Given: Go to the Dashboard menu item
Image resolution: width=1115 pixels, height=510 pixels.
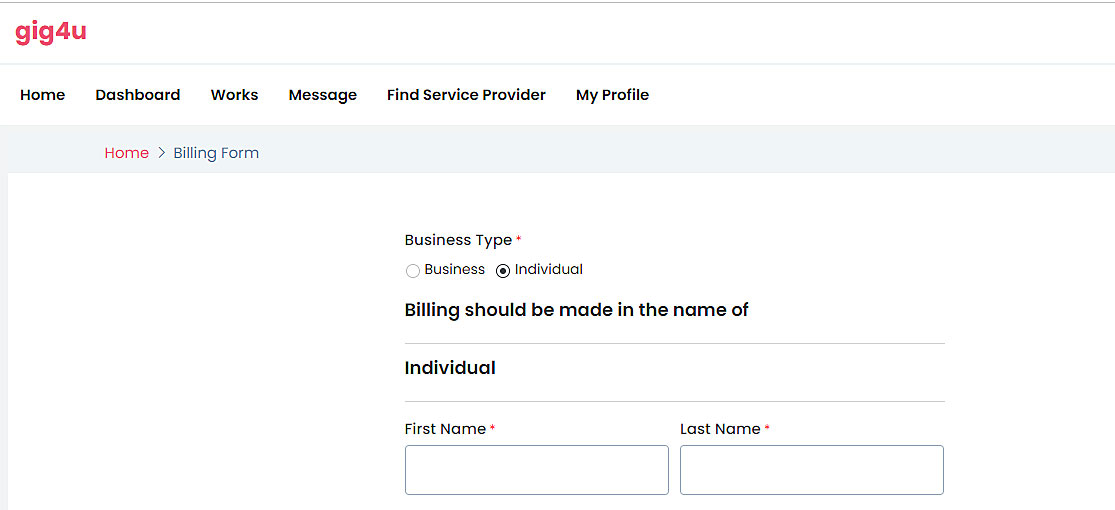Looking at the screenshot, I should pyautogui.click(x=138, y=95).
